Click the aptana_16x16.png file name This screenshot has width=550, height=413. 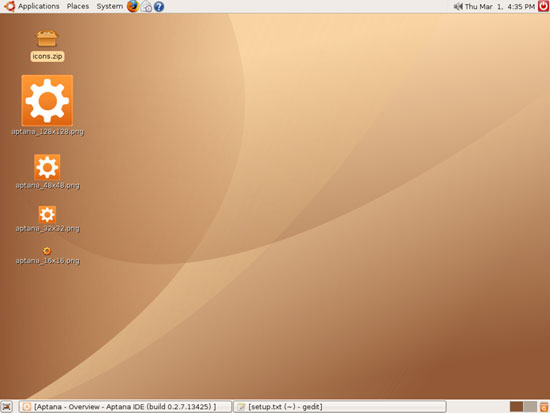48,261
